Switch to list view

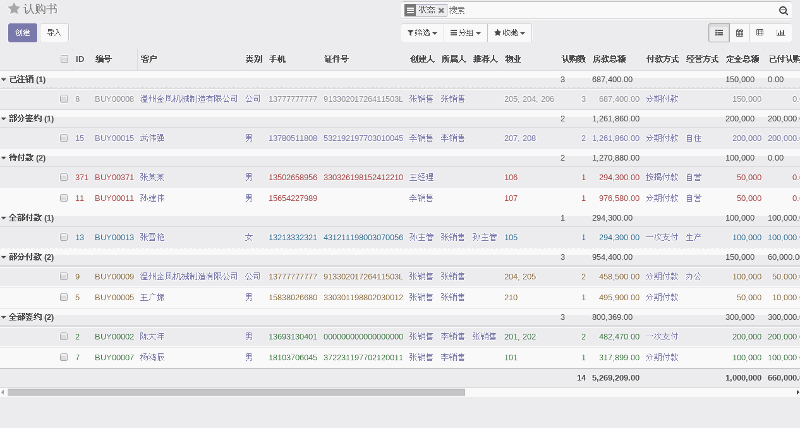pos(719,33)
